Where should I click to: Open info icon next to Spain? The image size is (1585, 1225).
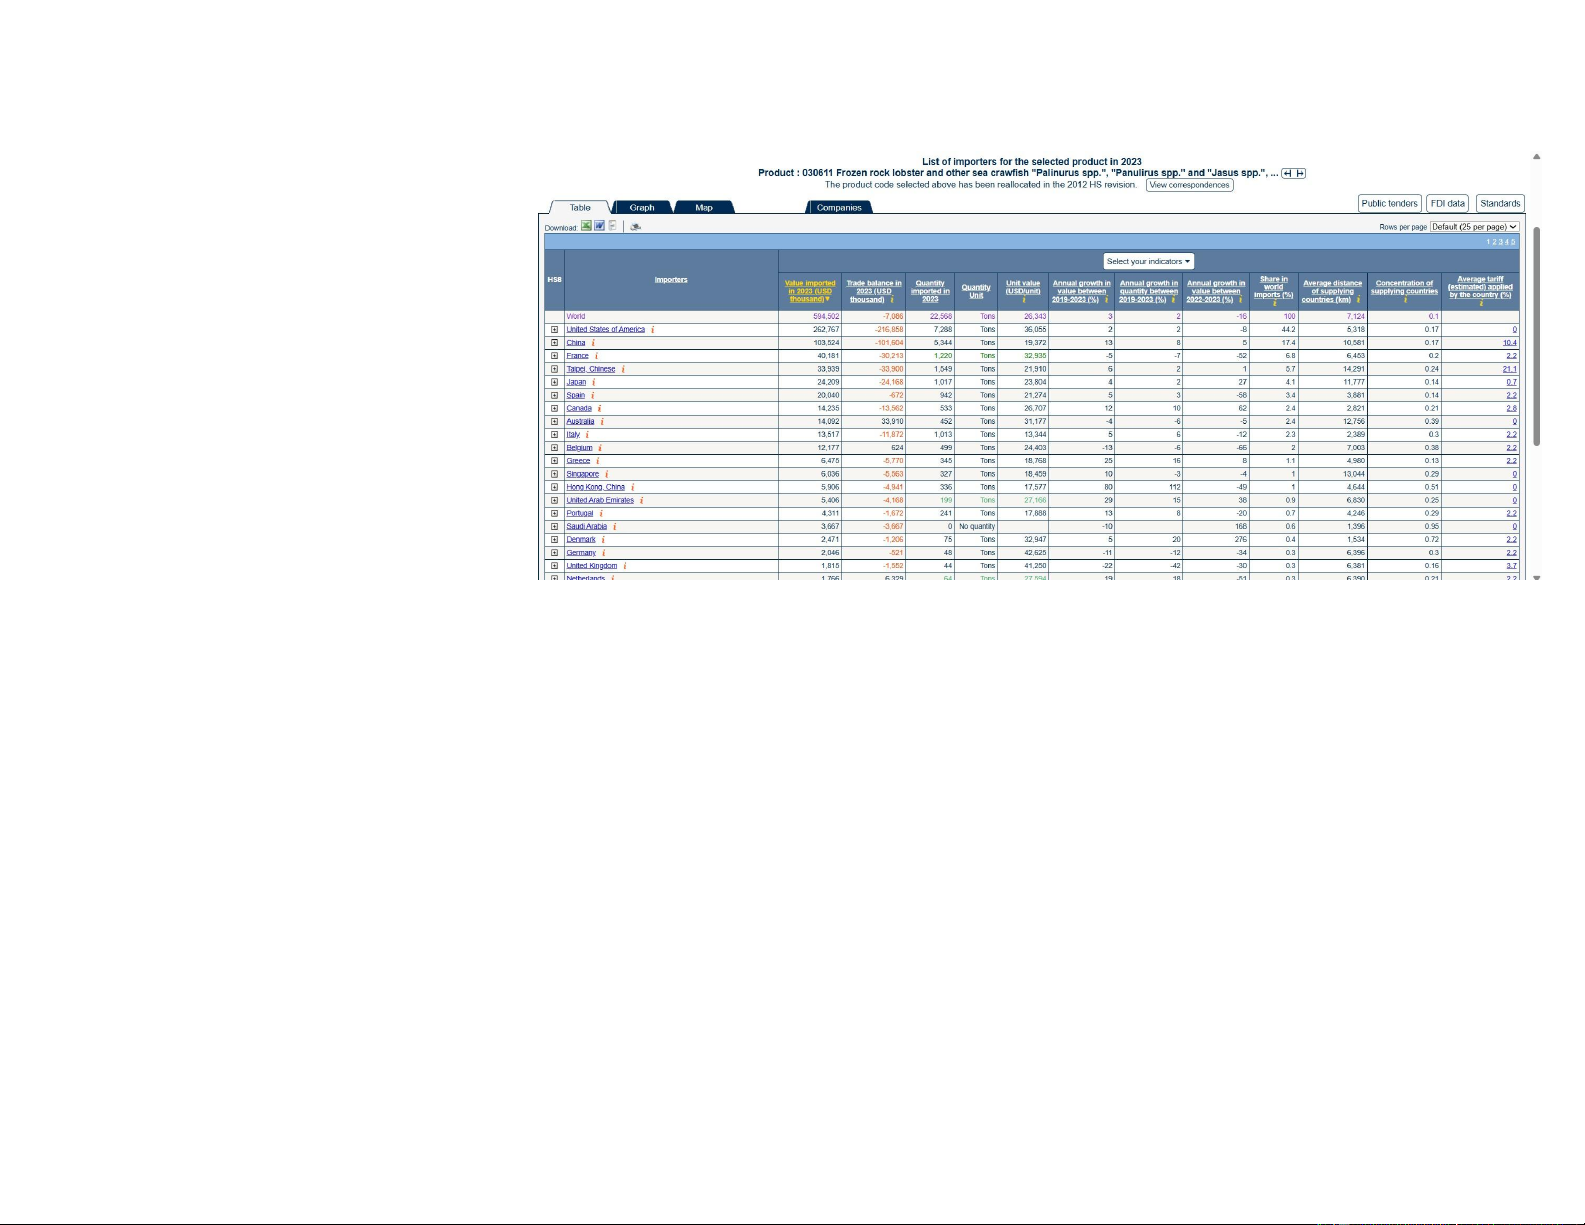[x=592, y=395]
